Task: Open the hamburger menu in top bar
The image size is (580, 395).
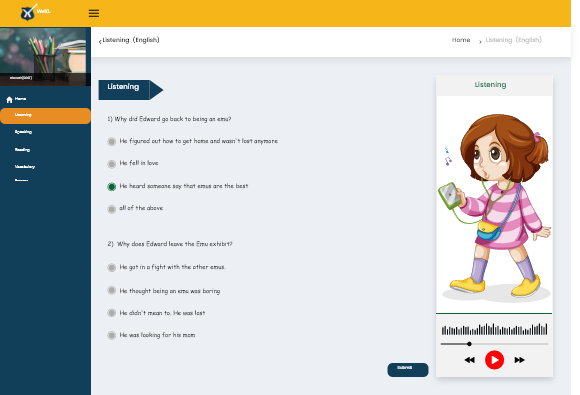Action: tap(94, 13)
